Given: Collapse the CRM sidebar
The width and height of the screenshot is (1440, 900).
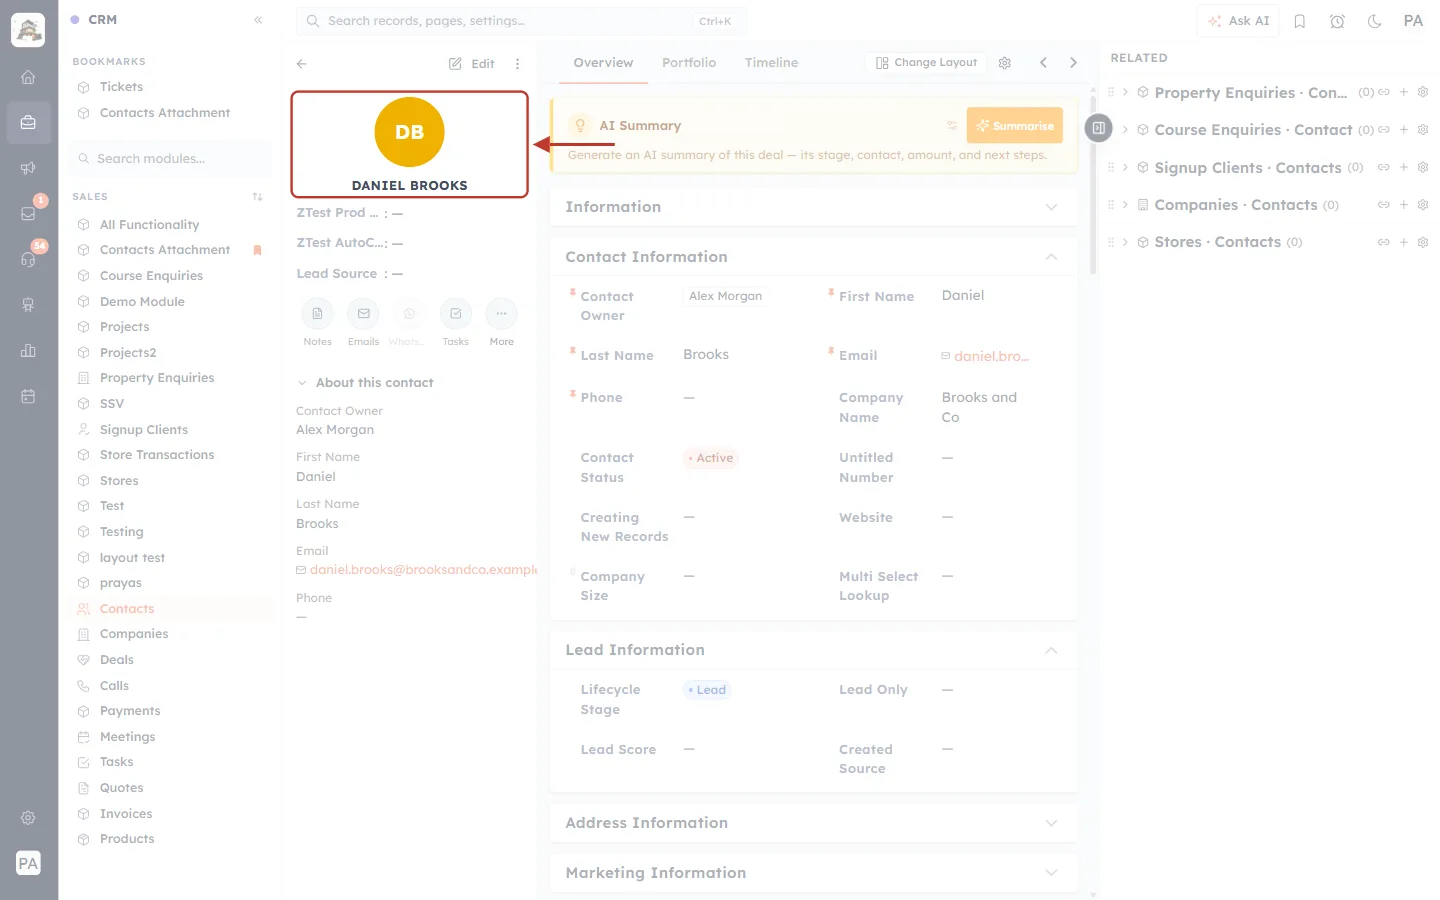Looking at the screenshot, I should pos(258,20).
